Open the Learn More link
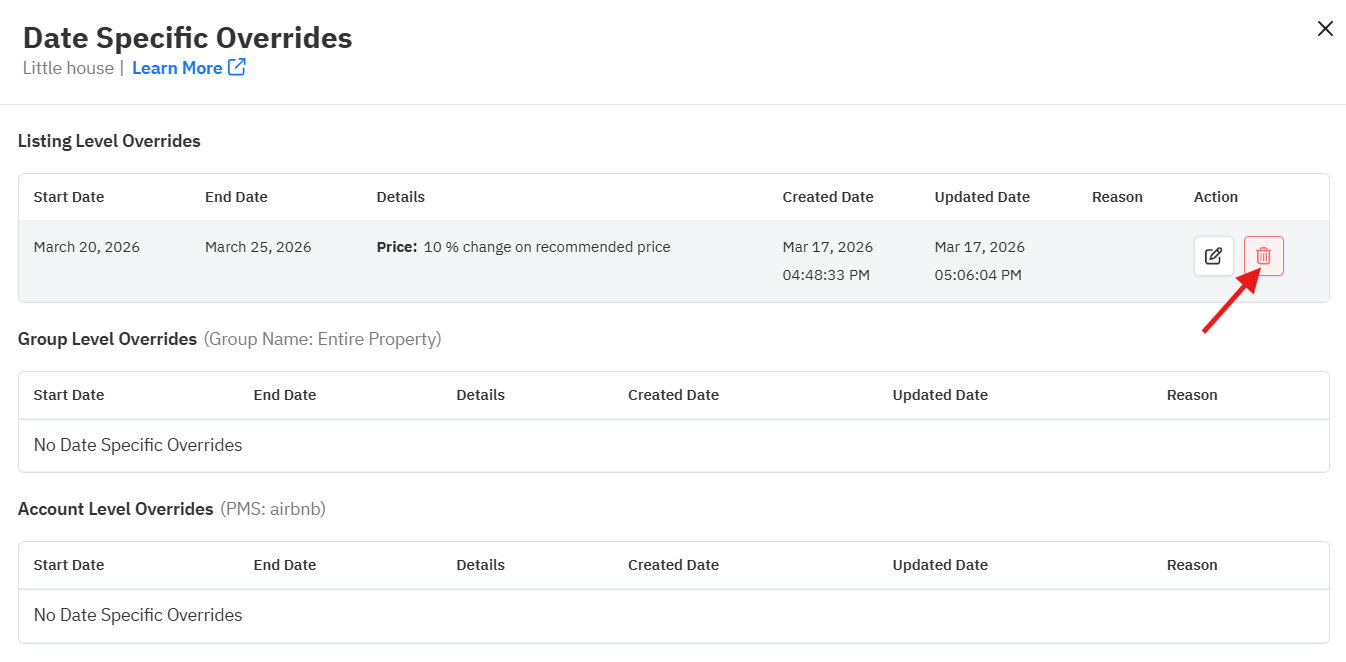Image resolution: width=1346 pixels, height=662 pixels. click(x=177, y=68)
